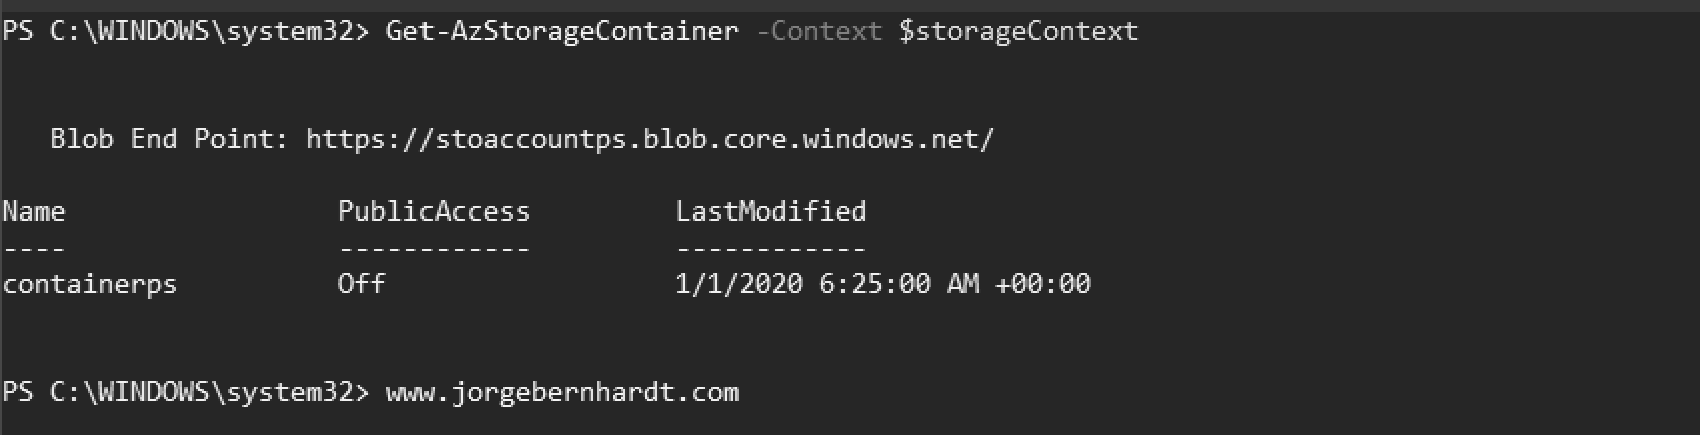Screen dimensions: 1700x435
Task: Click the +00:00 timezone offset
Action: point(1043,284)
